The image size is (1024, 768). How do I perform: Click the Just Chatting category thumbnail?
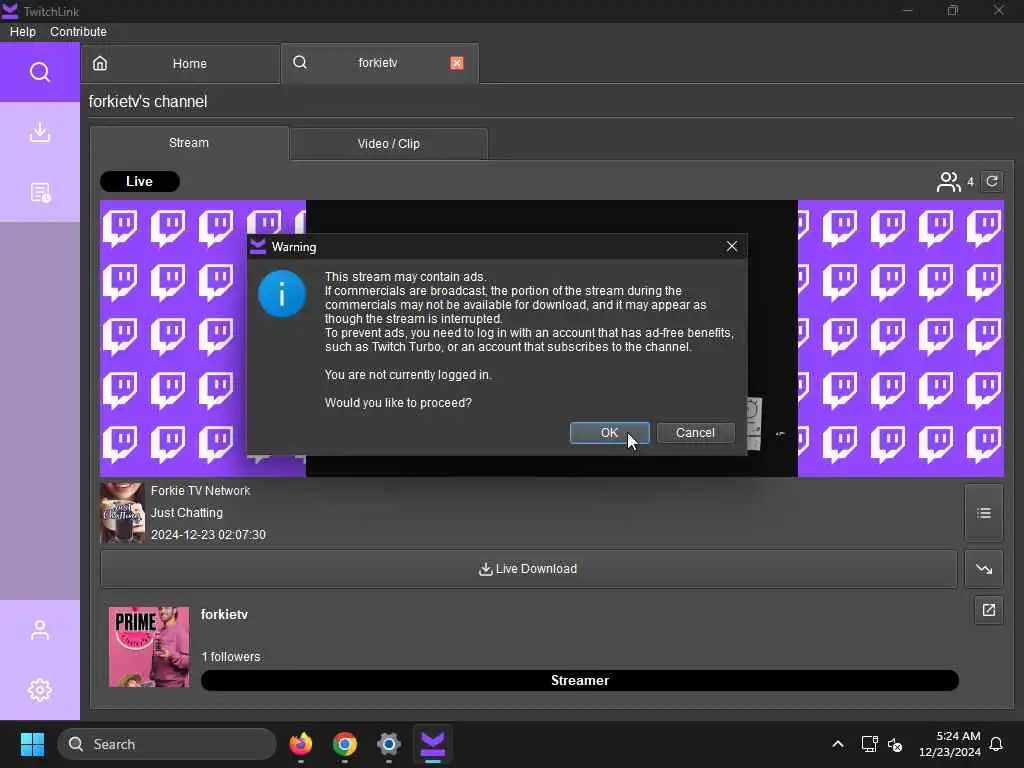(122, 513)
